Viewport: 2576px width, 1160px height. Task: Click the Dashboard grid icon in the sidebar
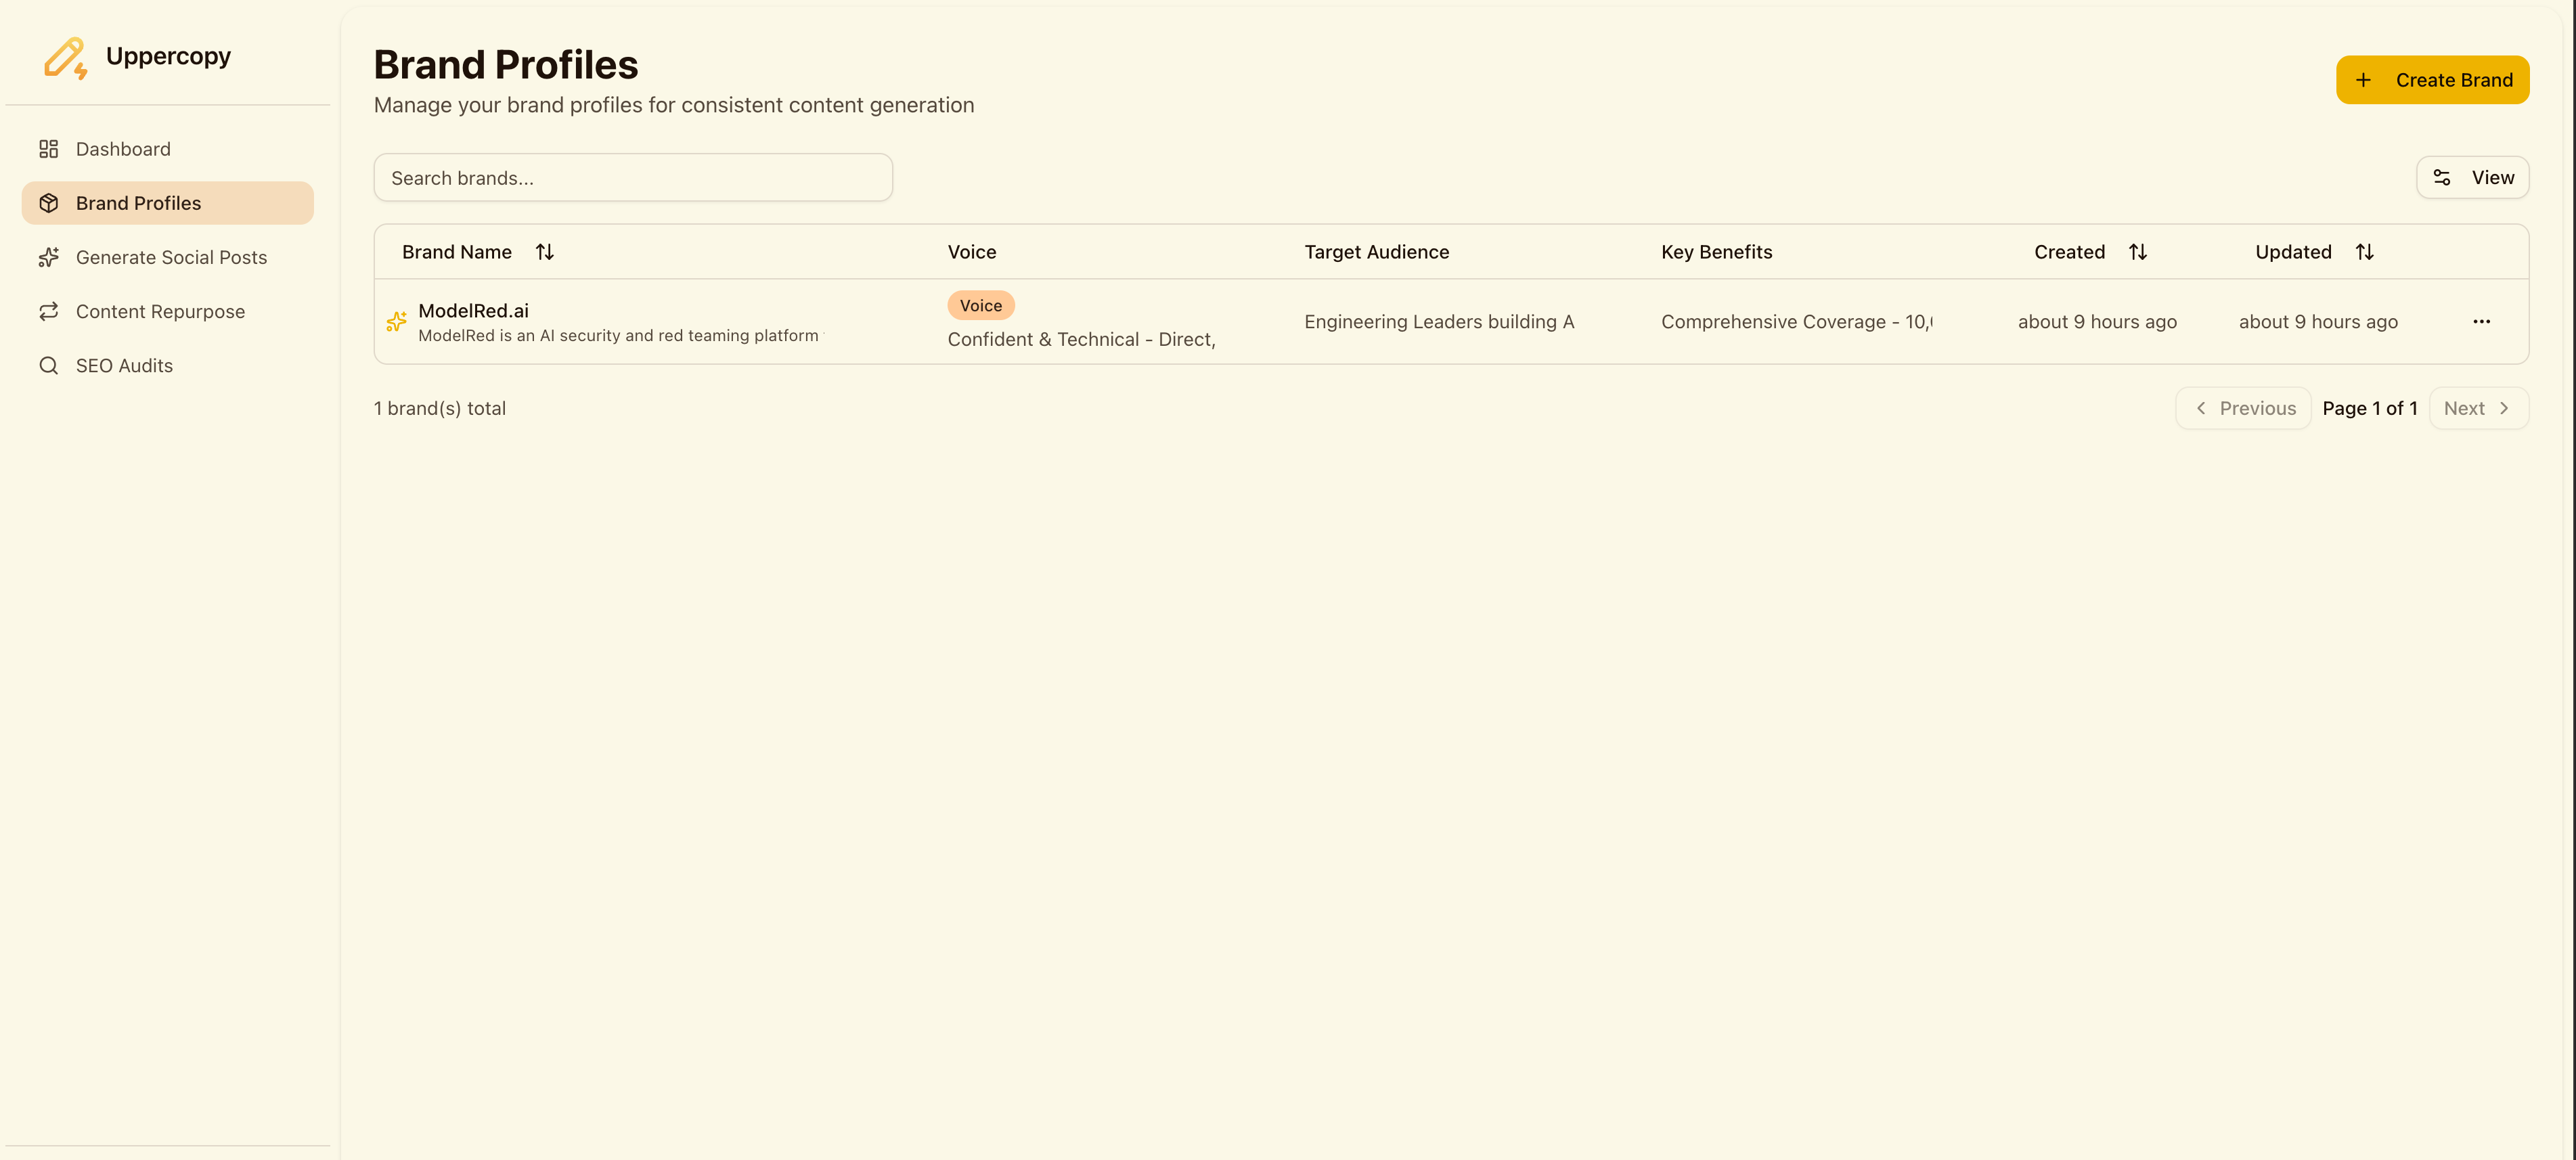[x=48, y=149]
